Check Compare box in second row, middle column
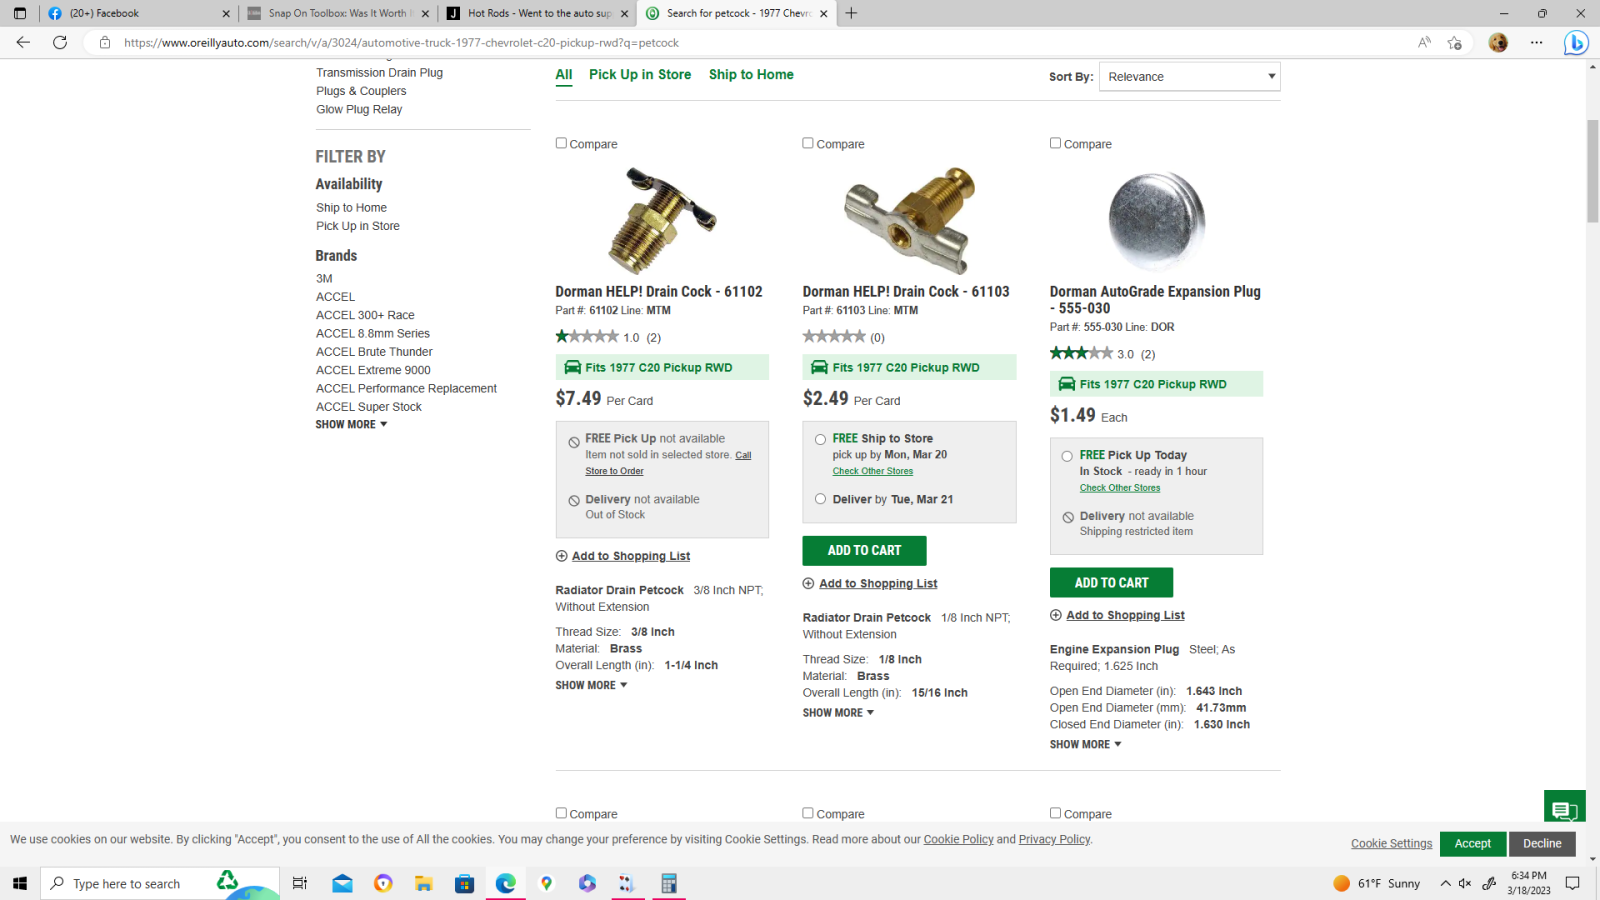Viewport: 1600px width, 900px height. coord(808,813)
